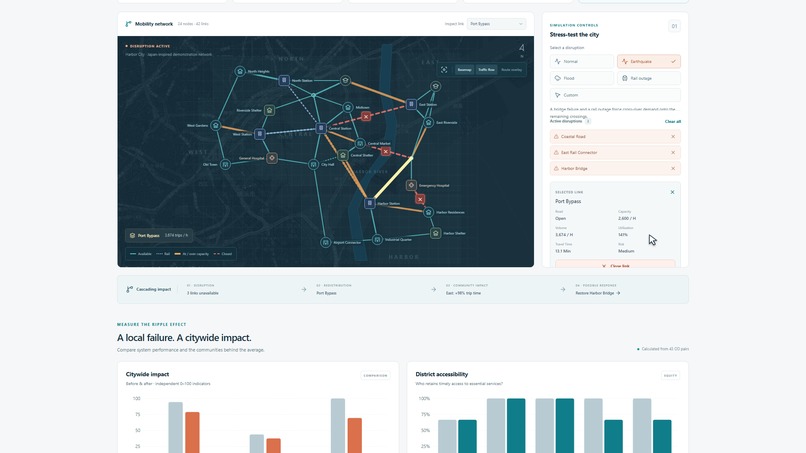This screenshot has width=806, height=453.
Task: Click the 'Coastal Road' disruption row label
Action: coord(573,137)
